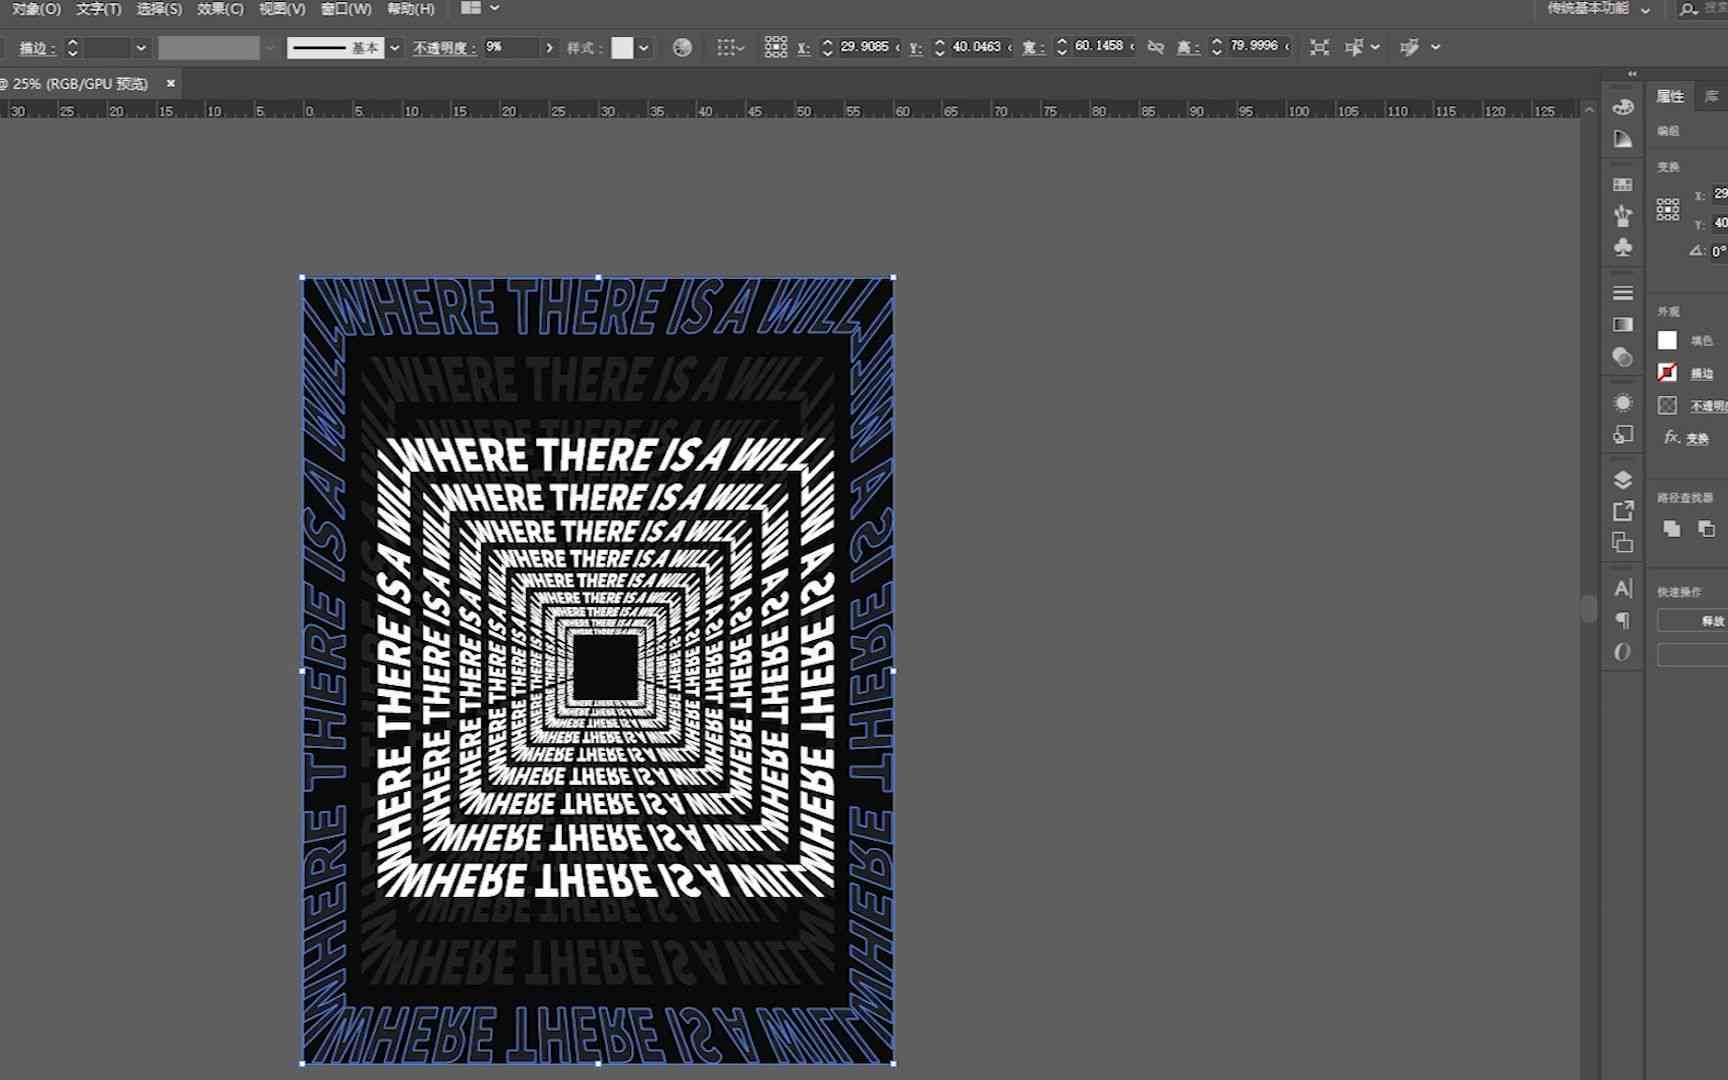Open the 传统基本功能 workspace switcher
This screenshot has width=1728, height=1080.
[x=1599, y=8]
